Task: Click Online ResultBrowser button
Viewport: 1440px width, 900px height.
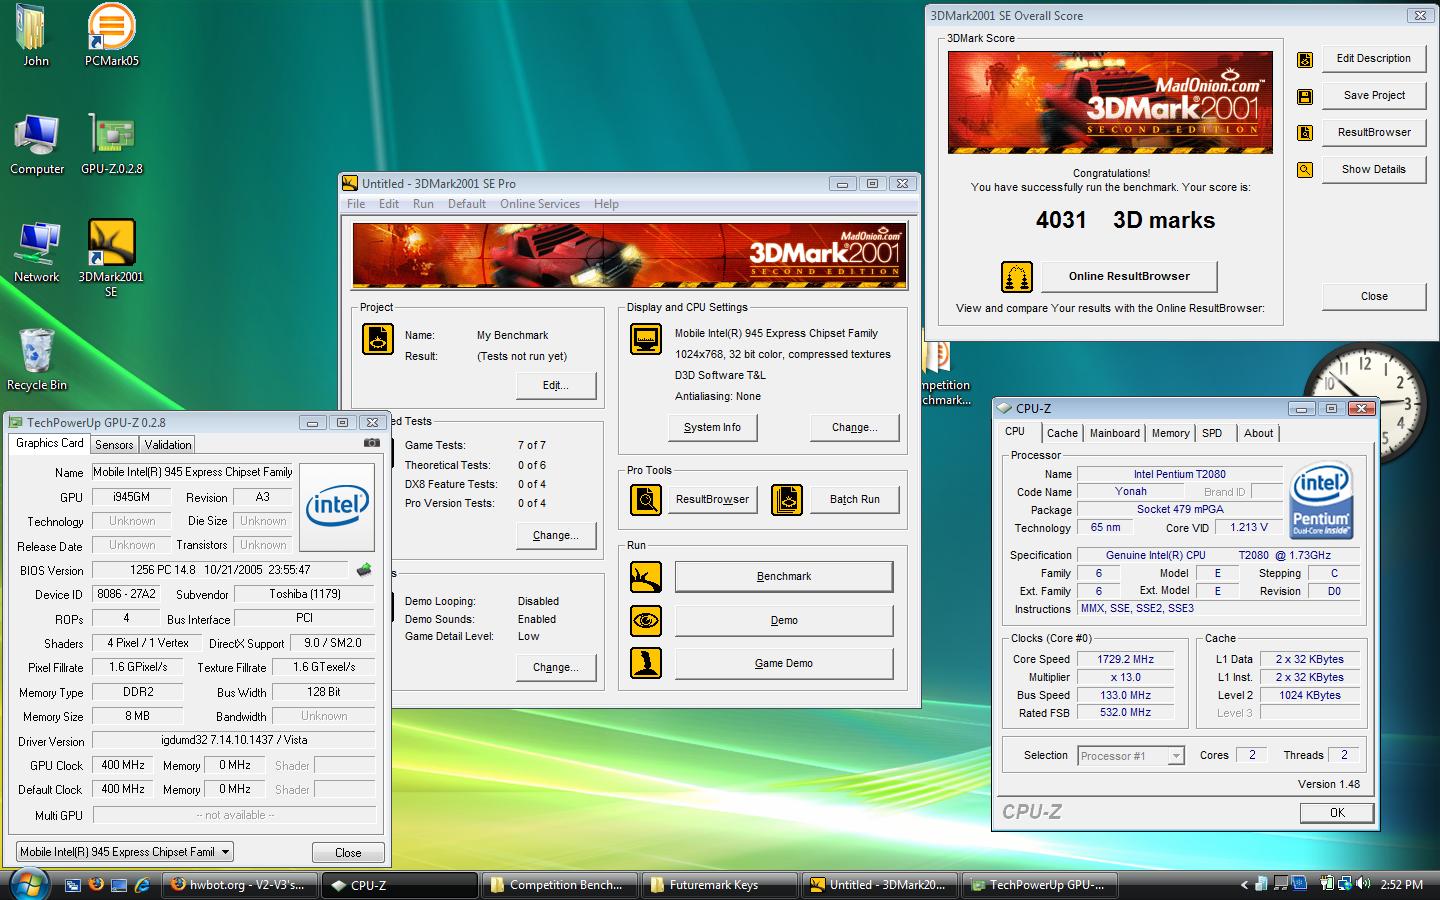Action: pyautogui.click(x=1129, y=277)
